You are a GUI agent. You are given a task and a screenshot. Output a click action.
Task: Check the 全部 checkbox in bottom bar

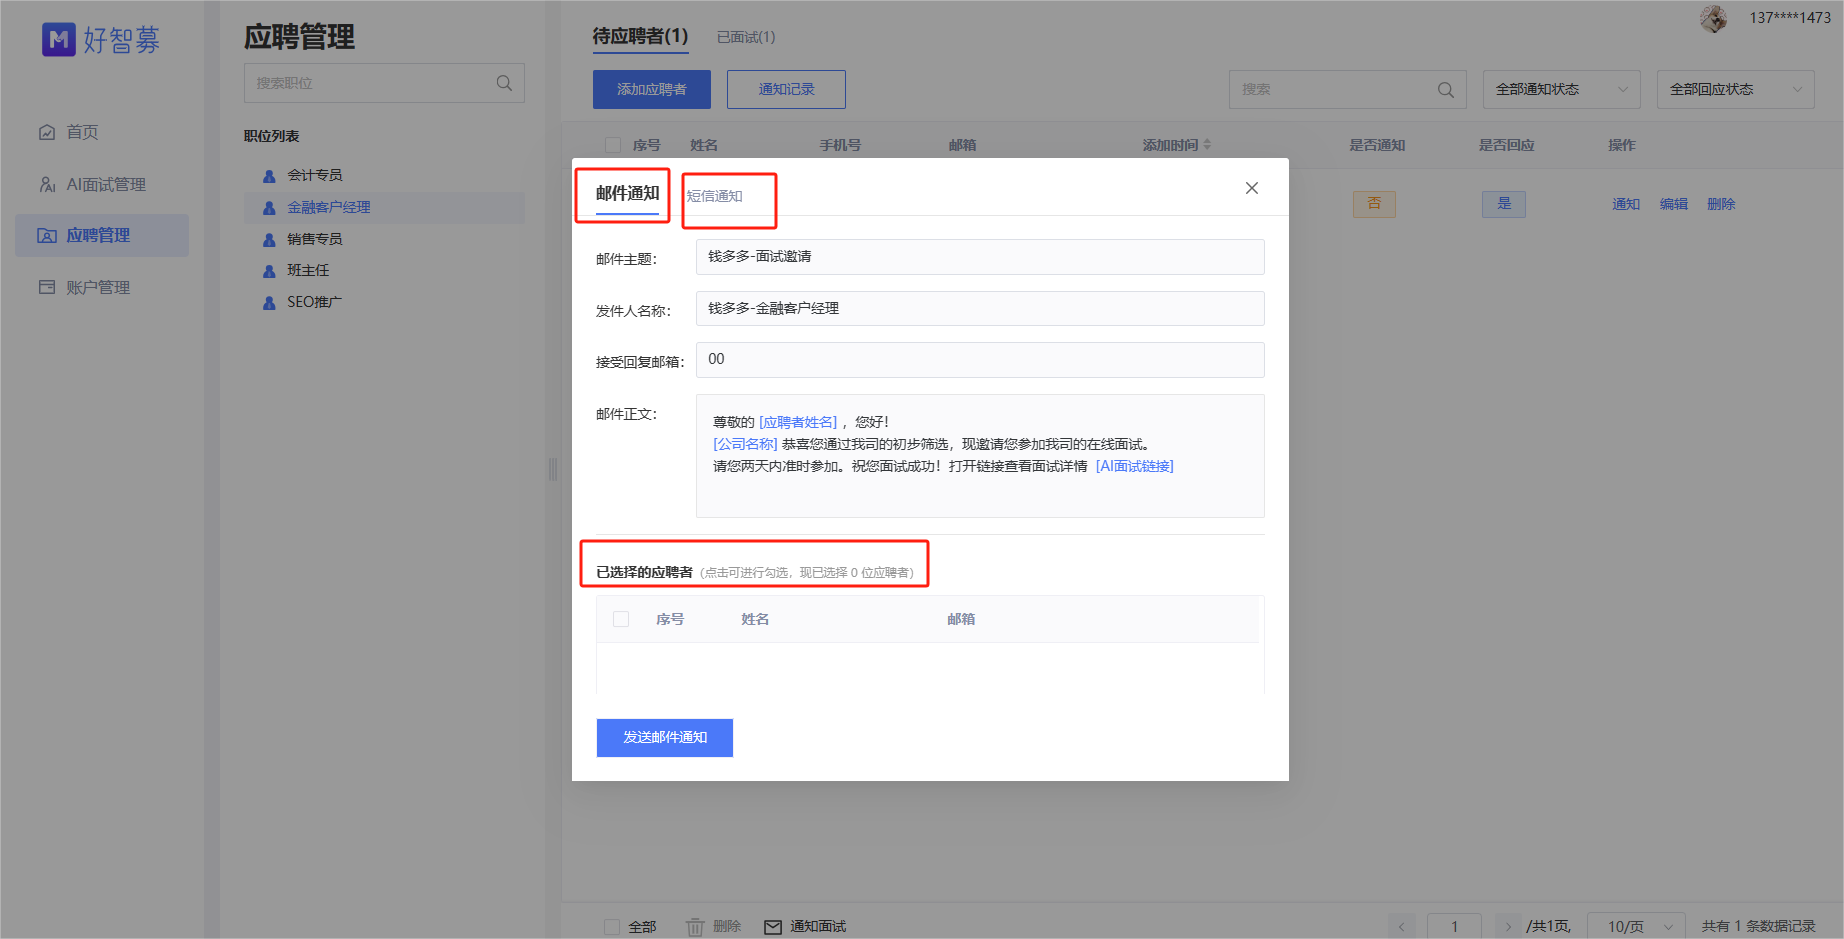pyautogui.click(x=613, y=927)
